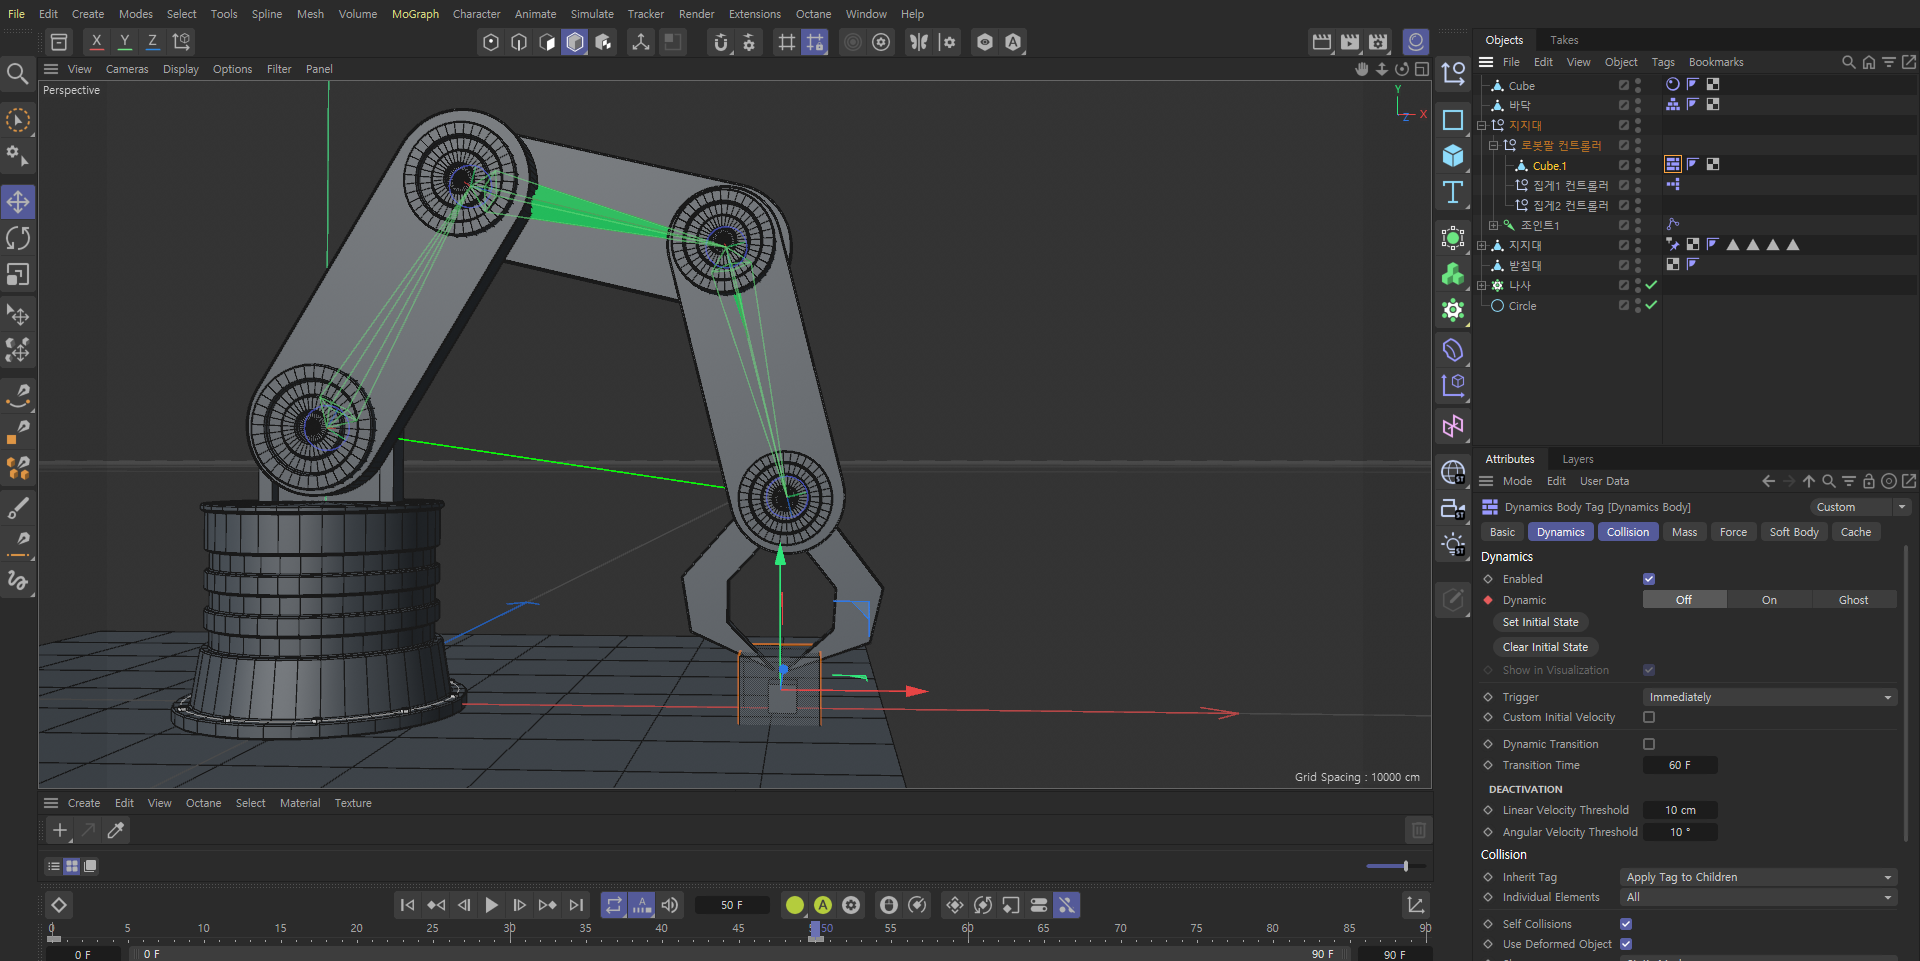Screen dimensions: 1920x961
Task: Click the Dynamics Body tag on Cube.1
Action: coord(1673,164)
